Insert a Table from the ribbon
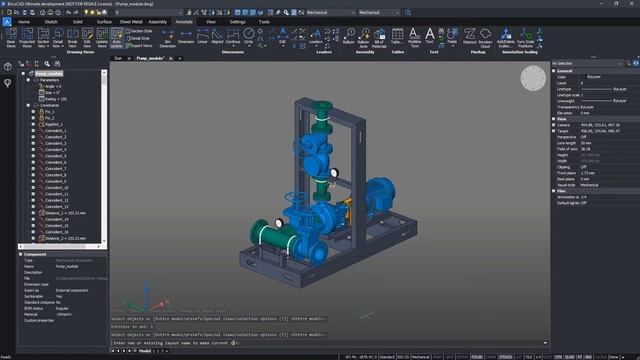The height and width of the screenshot is (360, 640). [397, 37]
